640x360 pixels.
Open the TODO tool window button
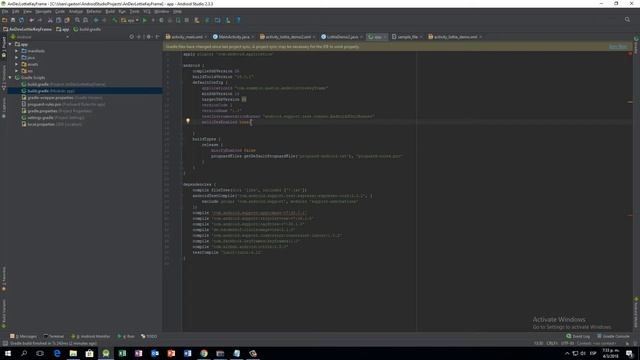pyautogui.click(x=149, y=336)
